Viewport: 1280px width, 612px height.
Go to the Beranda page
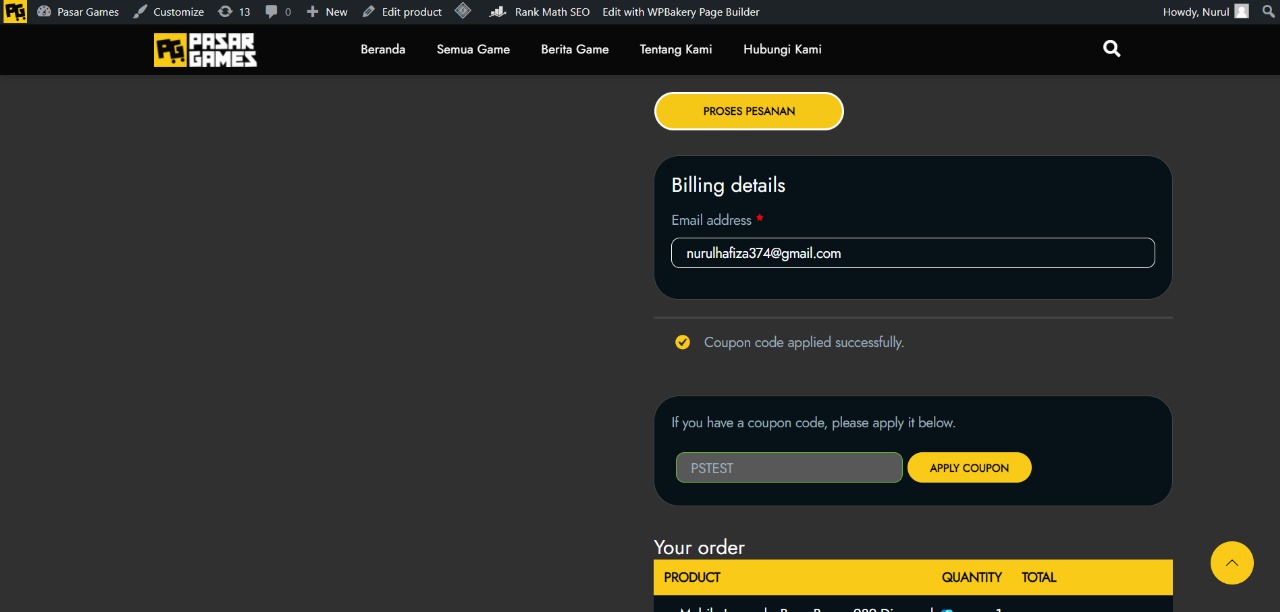pyautogui.click(x=383, y=49)
